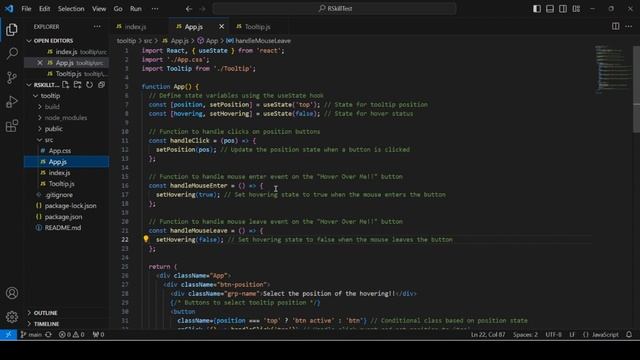Click the Ln 22, Col 87 indicator
The image size is (640, 360).
488,335
